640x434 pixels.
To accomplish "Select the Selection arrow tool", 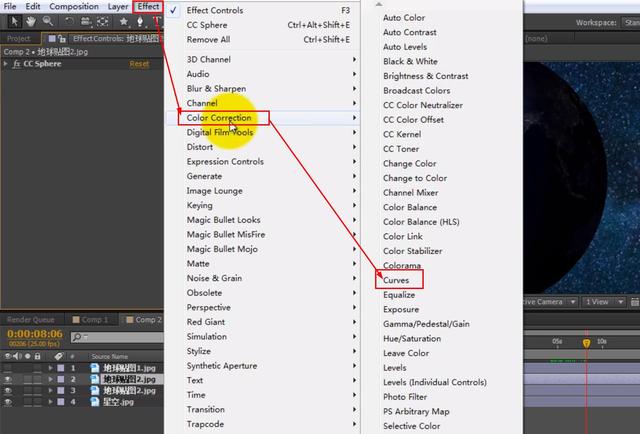I will [15, 21].
